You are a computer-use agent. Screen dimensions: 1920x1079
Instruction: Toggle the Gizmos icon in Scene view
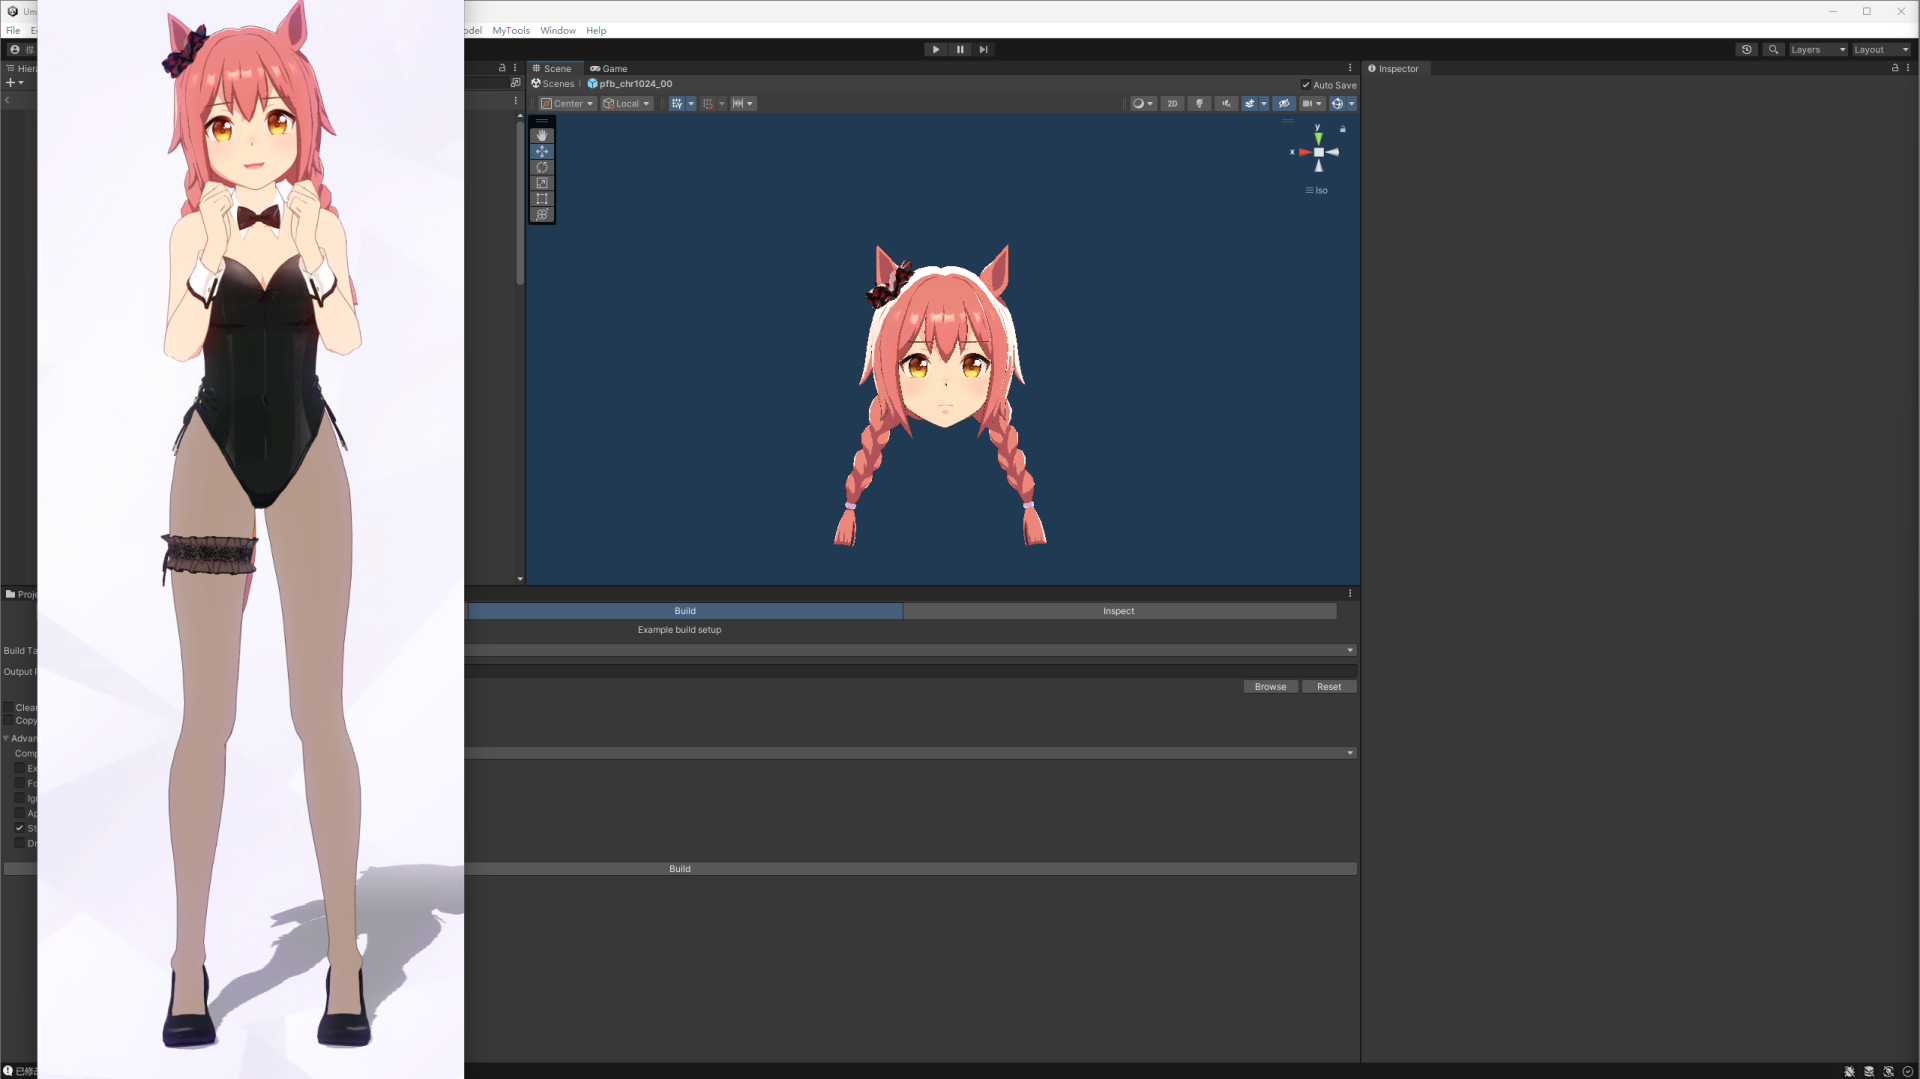pos(1337,103)
